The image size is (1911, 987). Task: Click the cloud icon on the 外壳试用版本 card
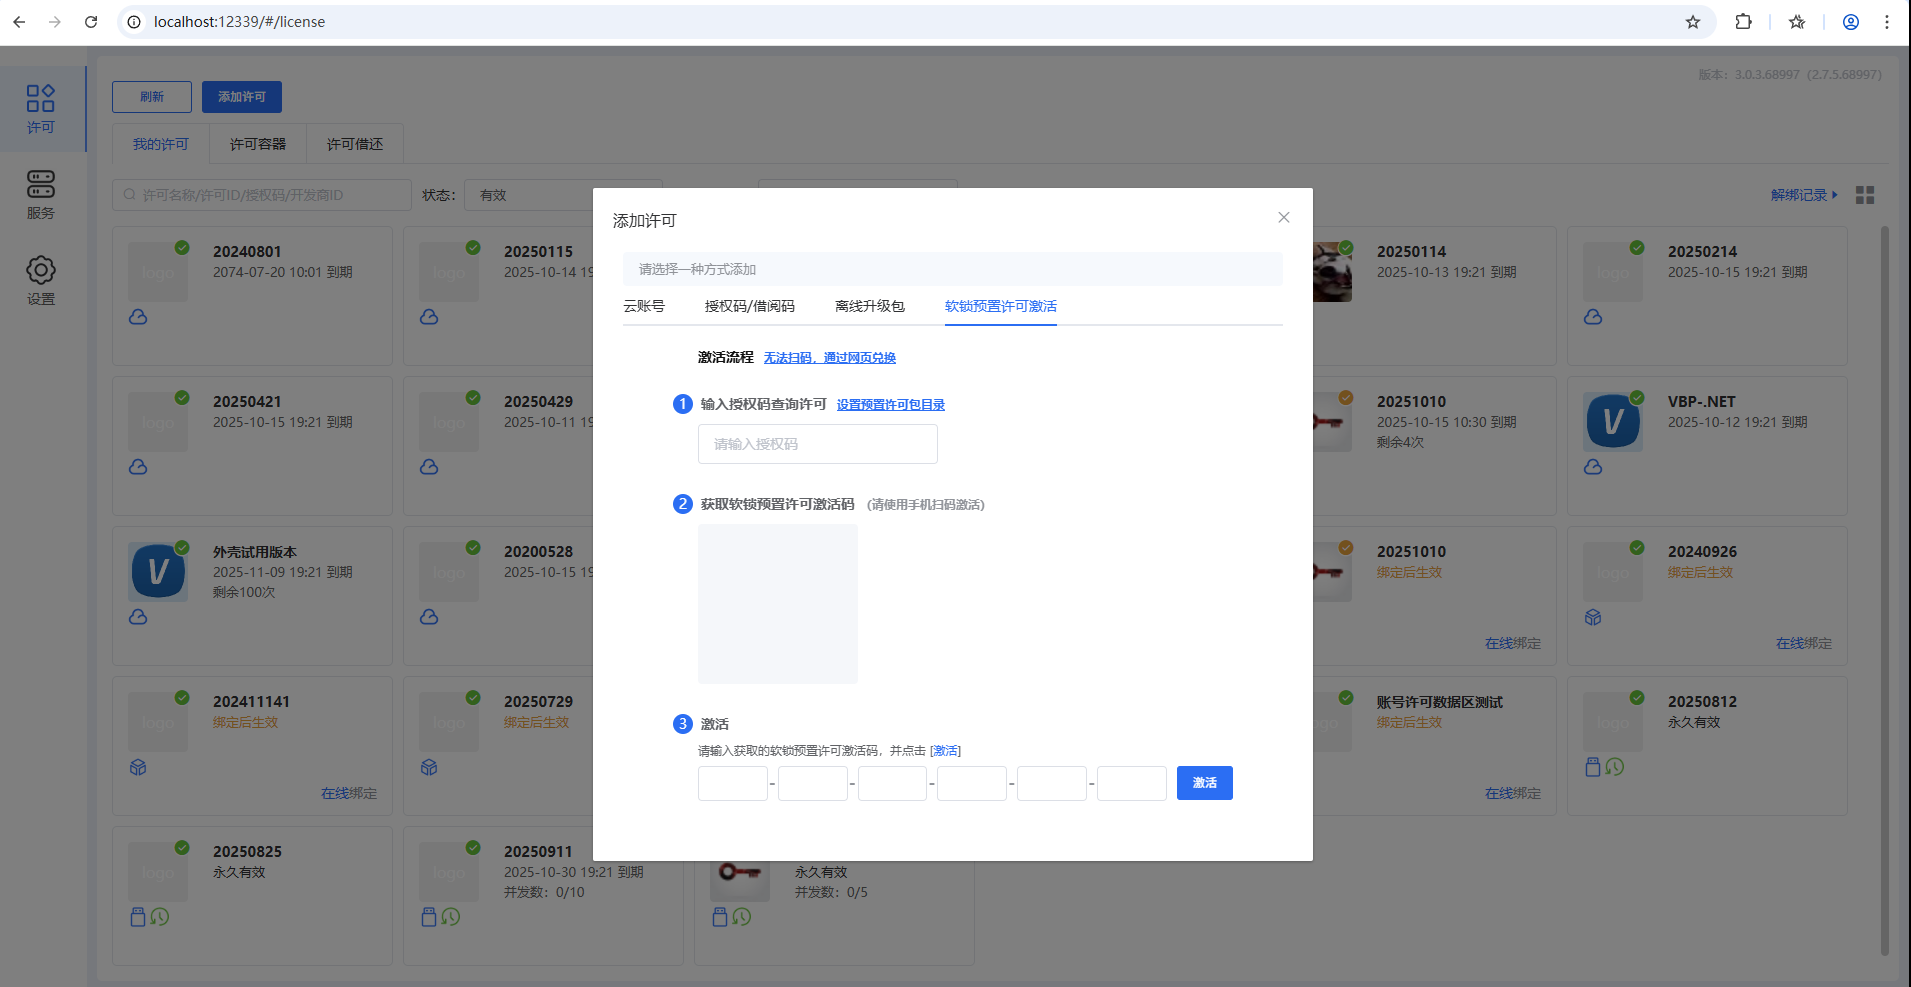click(x=138, y=617)
